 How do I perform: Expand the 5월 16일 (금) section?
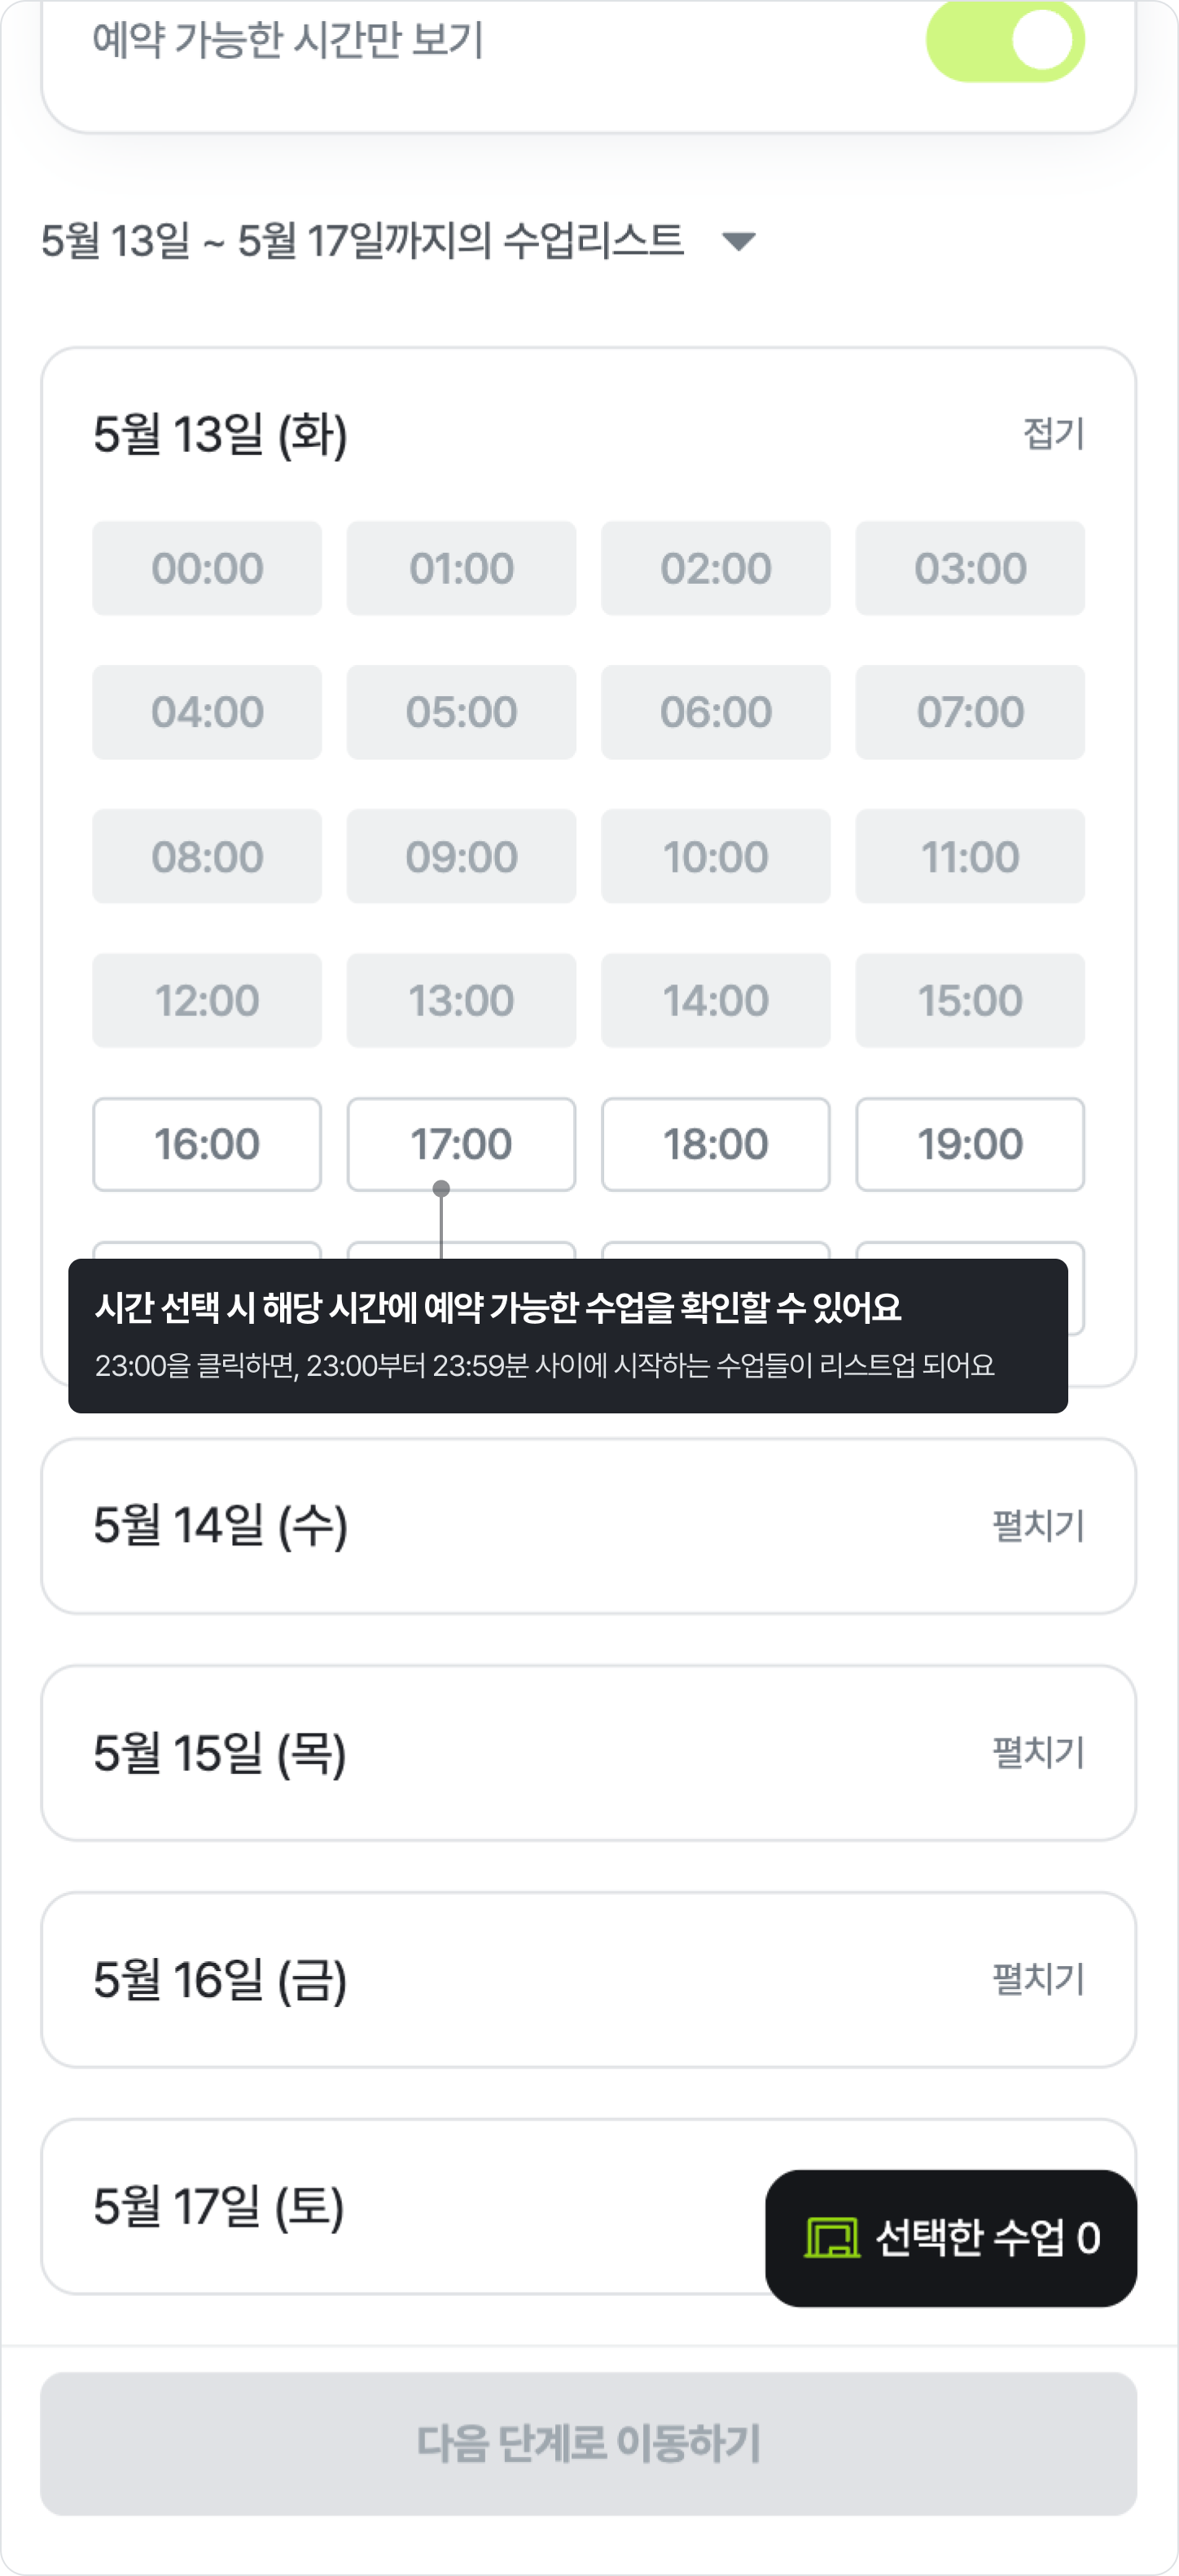tap(1038, 1979)
